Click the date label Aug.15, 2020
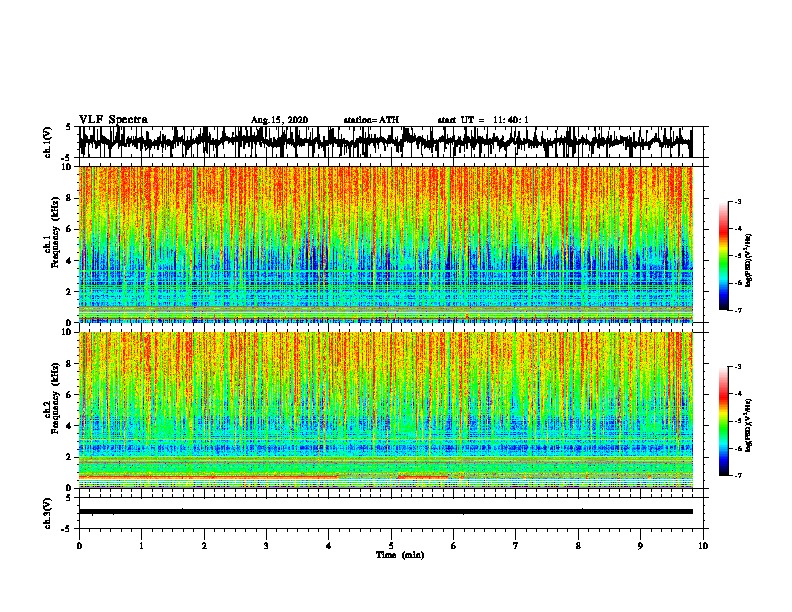The height and width of the screenshot is (612, 792). coord(279,120)
